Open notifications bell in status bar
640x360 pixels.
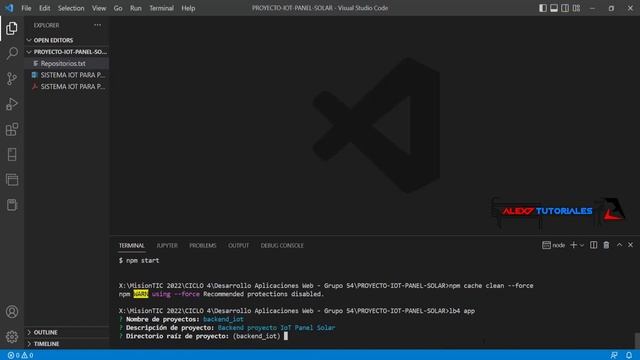click(x=629, y=356)
